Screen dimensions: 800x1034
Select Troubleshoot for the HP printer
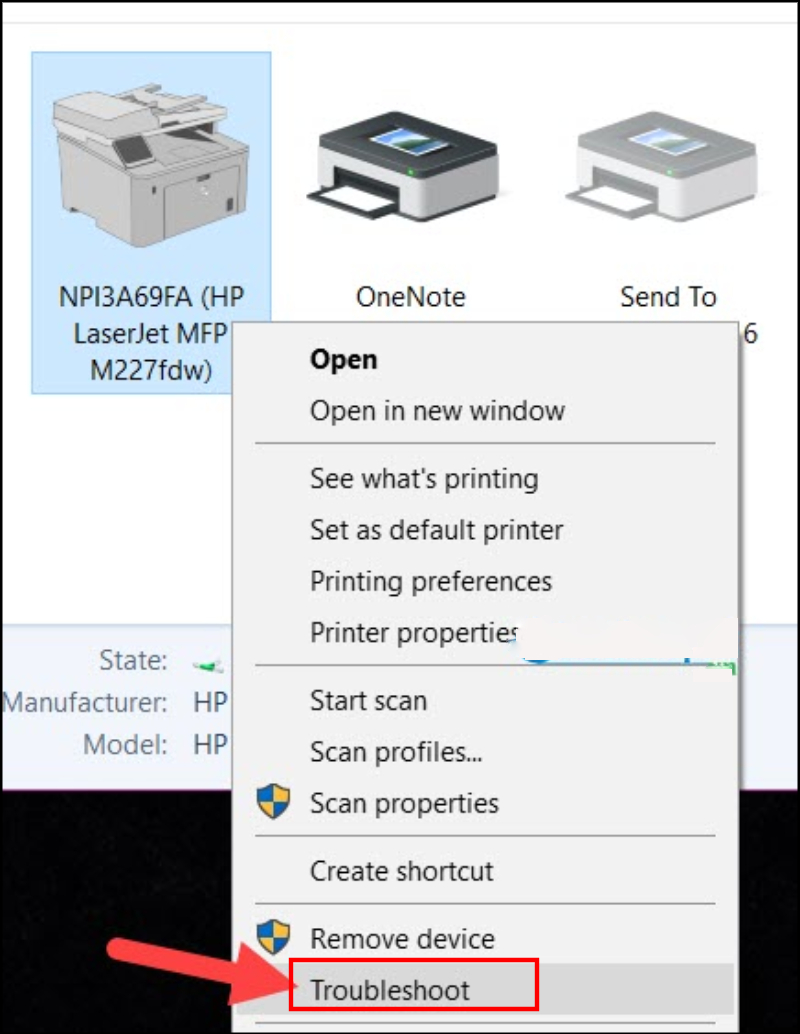[x=391, y=988]
